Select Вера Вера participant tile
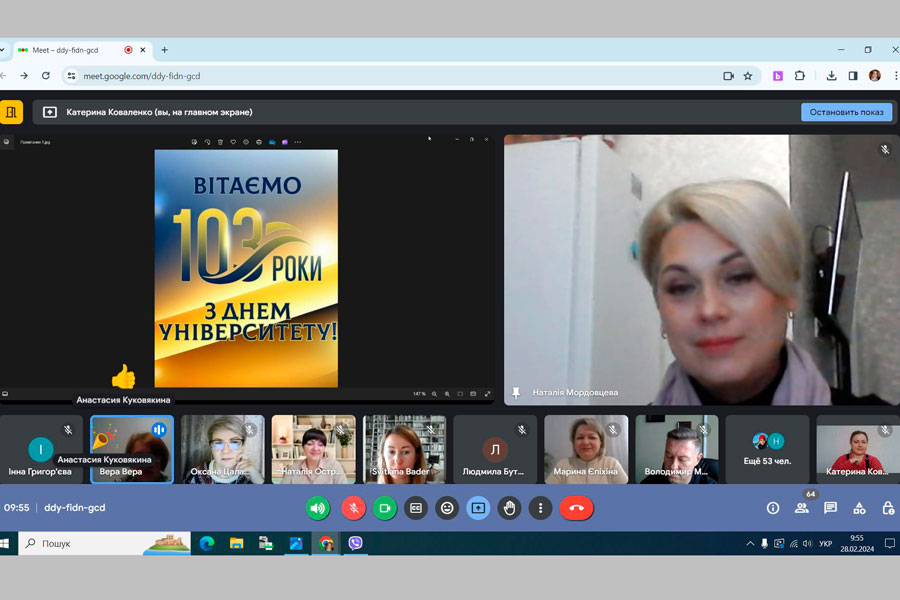This screenshot has height=600, width=900. 132,449
